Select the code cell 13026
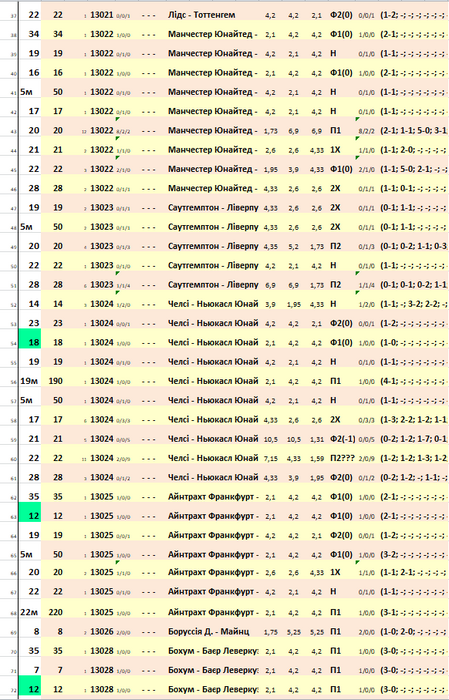 click(102, 631)
